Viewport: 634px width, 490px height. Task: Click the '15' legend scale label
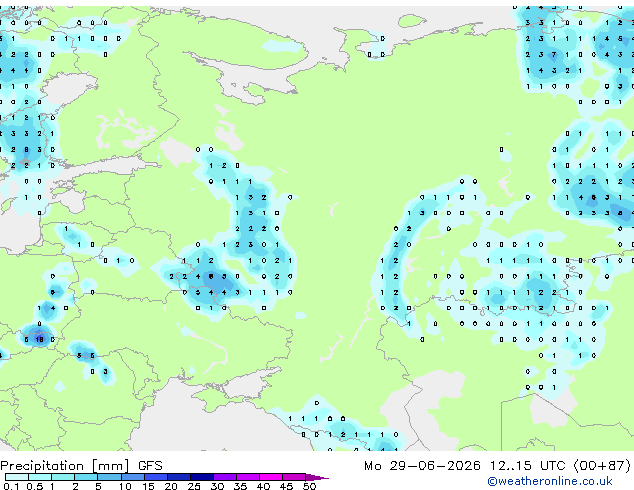148,486
